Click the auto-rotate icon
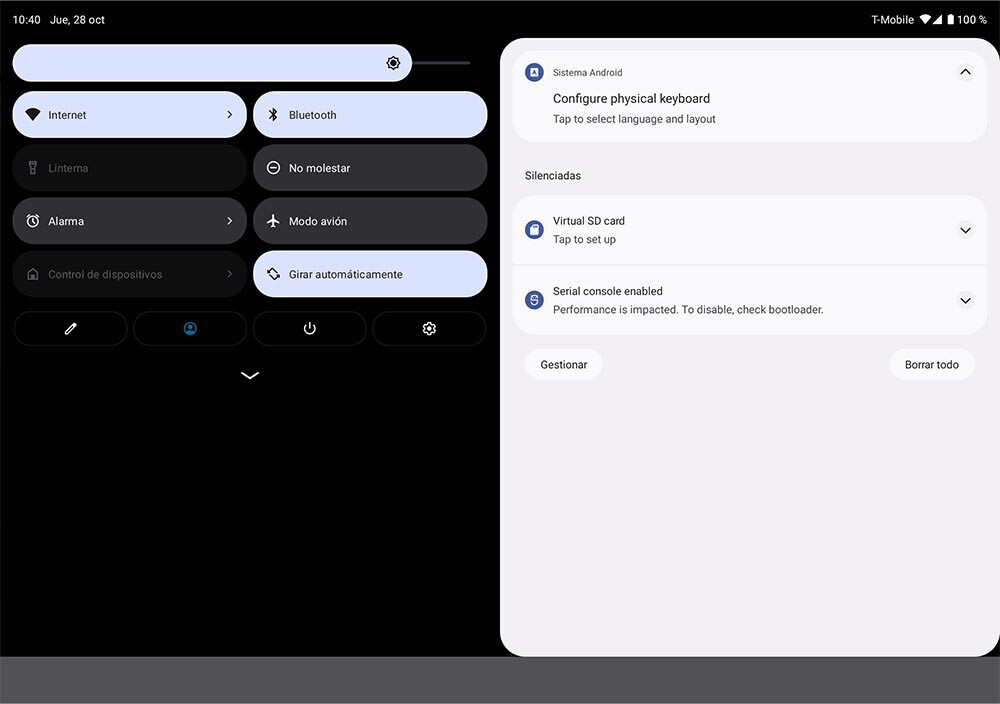 pyautogui.click(x=273, y=274)
